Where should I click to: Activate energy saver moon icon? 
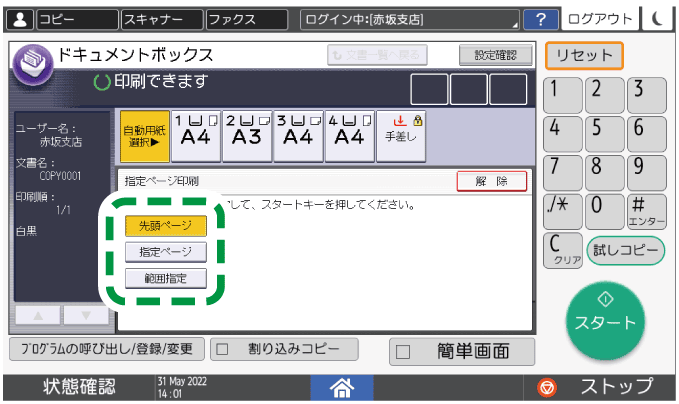click(x=657, y=19)
